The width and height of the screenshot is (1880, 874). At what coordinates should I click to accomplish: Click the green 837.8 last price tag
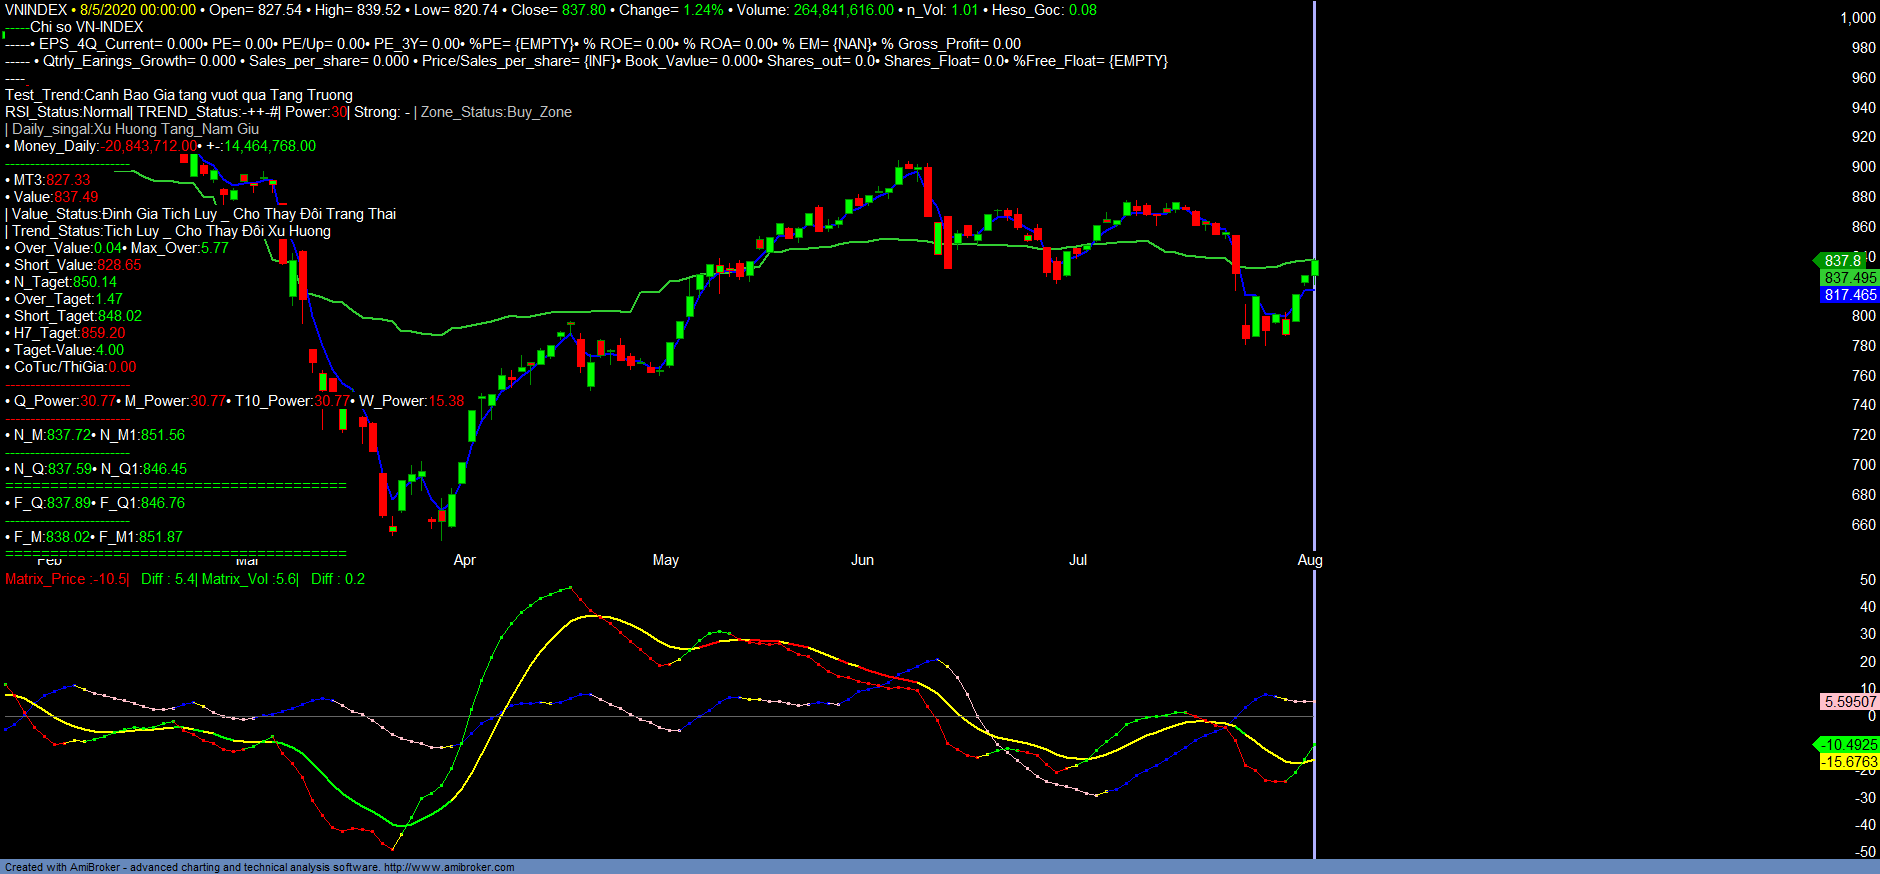(x=1842, y=261)
